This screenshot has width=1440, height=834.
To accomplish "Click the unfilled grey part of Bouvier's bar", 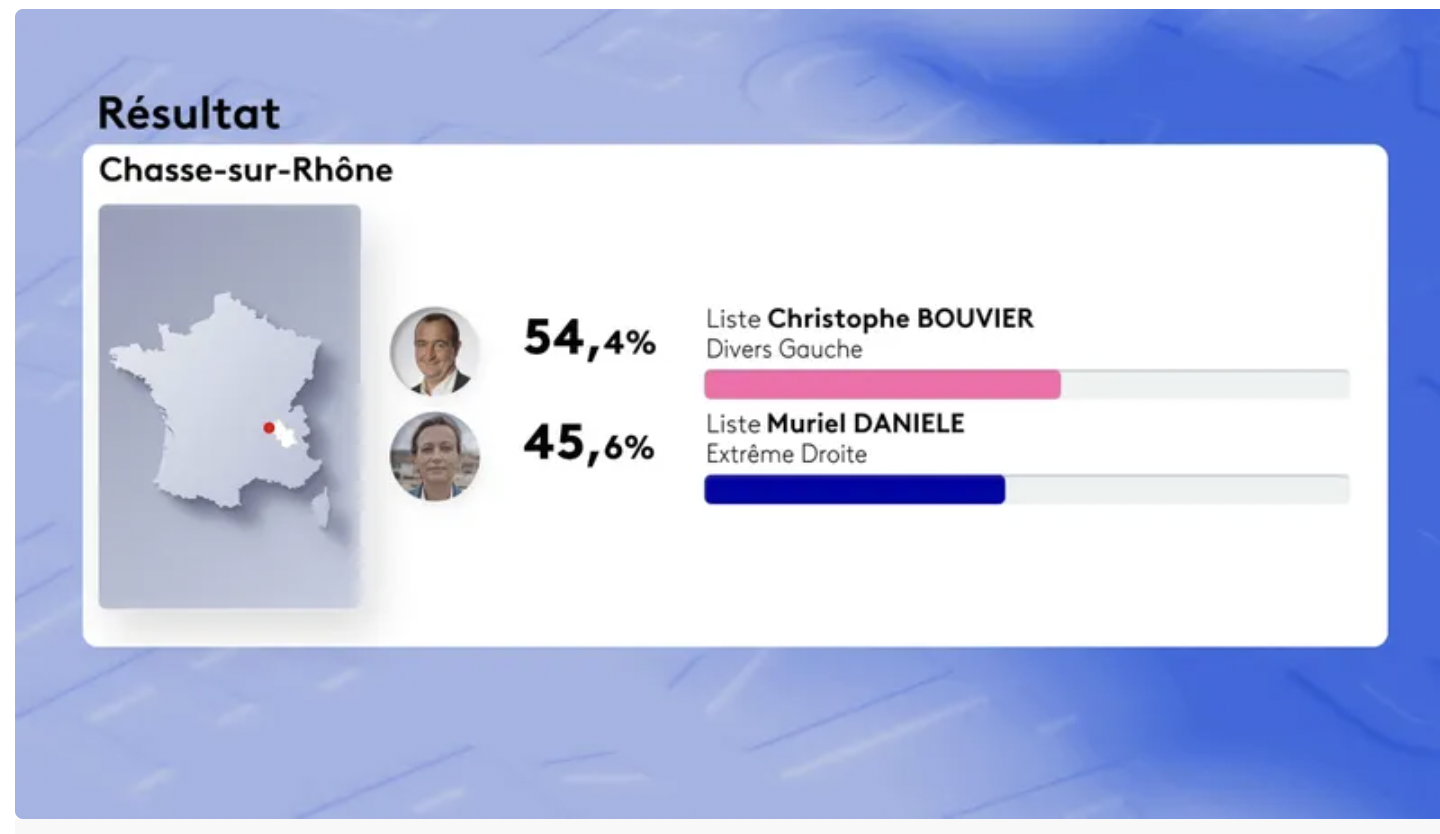I will click(1204, 385).
